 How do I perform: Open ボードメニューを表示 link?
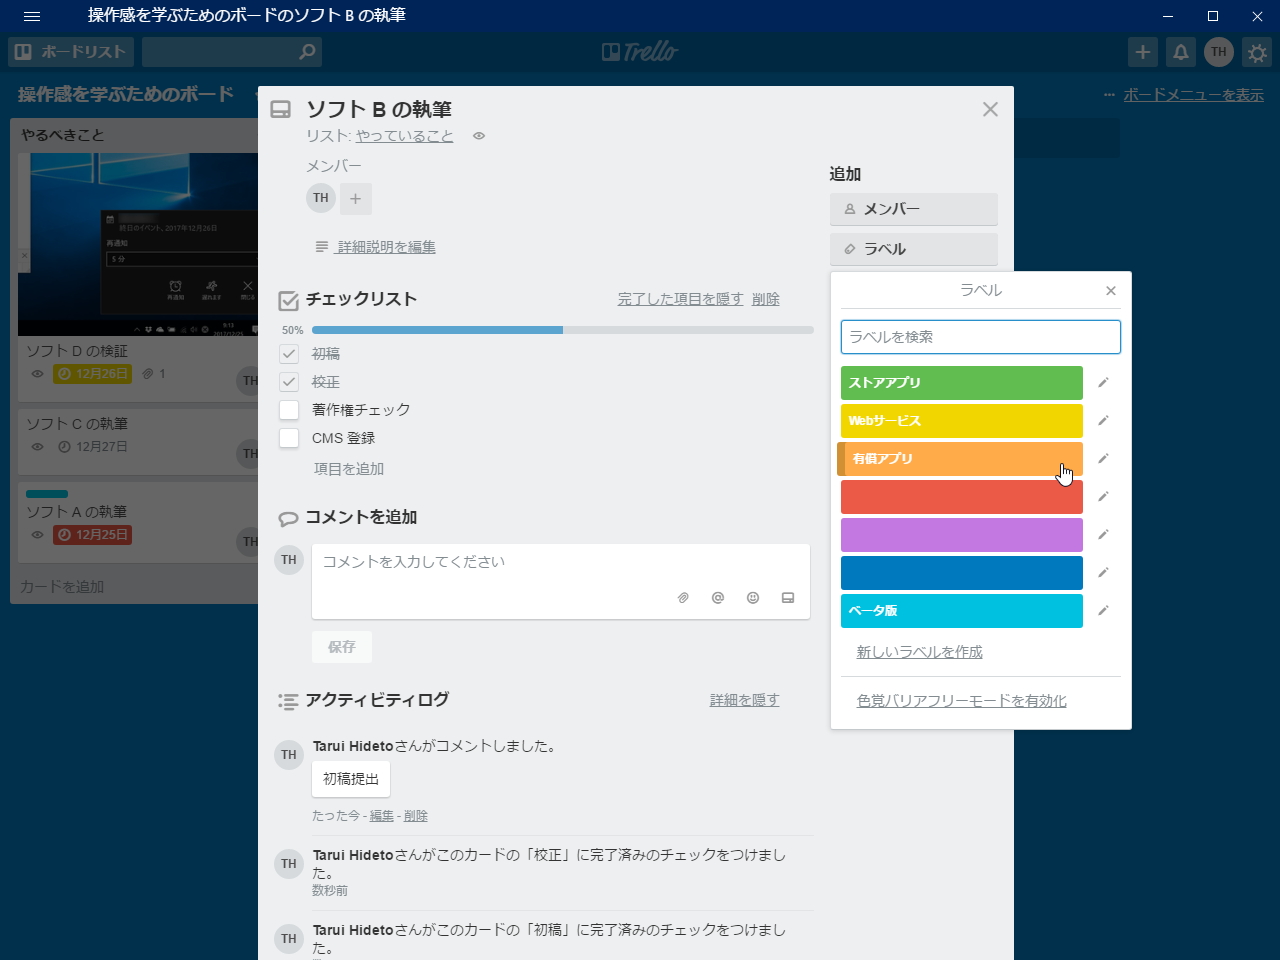click(x=1194, y=95)
